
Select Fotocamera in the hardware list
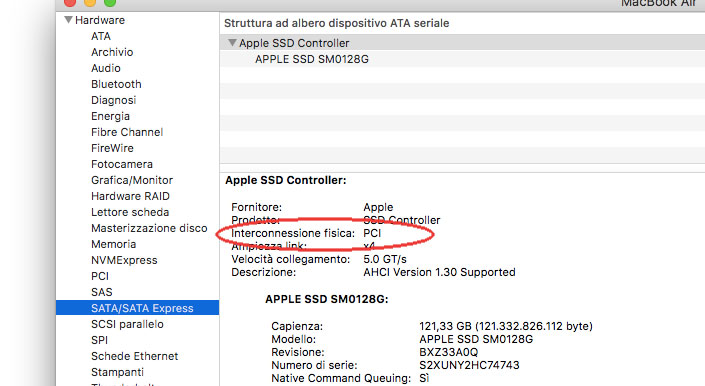tap(122, 164)
